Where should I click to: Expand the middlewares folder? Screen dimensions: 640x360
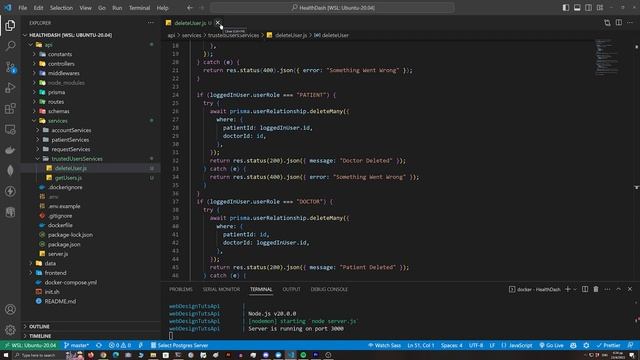(x=64, y=73)
